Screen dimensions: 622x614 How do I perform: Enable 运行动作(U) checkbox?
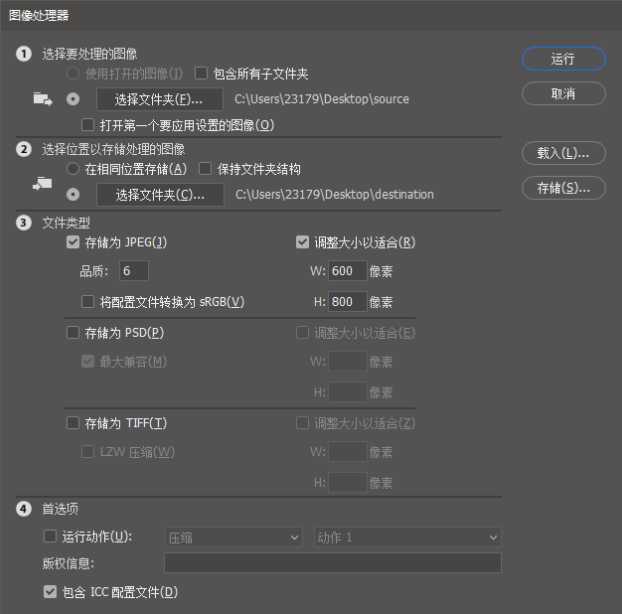[50, 536]
